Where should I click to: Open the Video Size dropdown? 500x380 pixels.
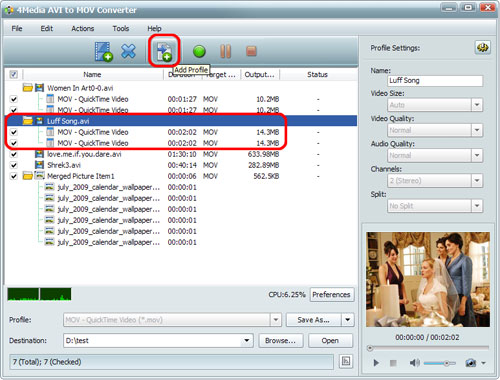pyautogui.click(x=477, y=105)
